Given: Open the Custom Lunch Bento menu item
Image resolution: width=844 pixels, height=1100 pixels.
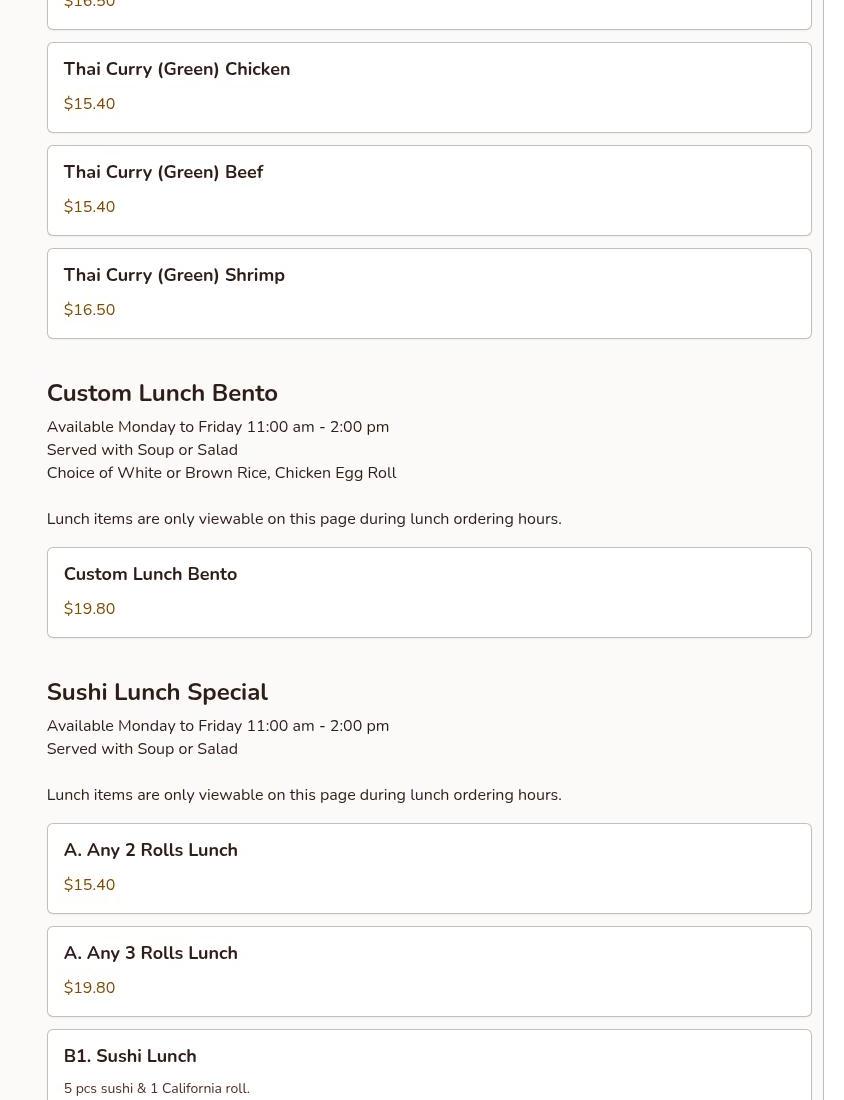Looking at the screenshot, I should (x=429, y=593).
